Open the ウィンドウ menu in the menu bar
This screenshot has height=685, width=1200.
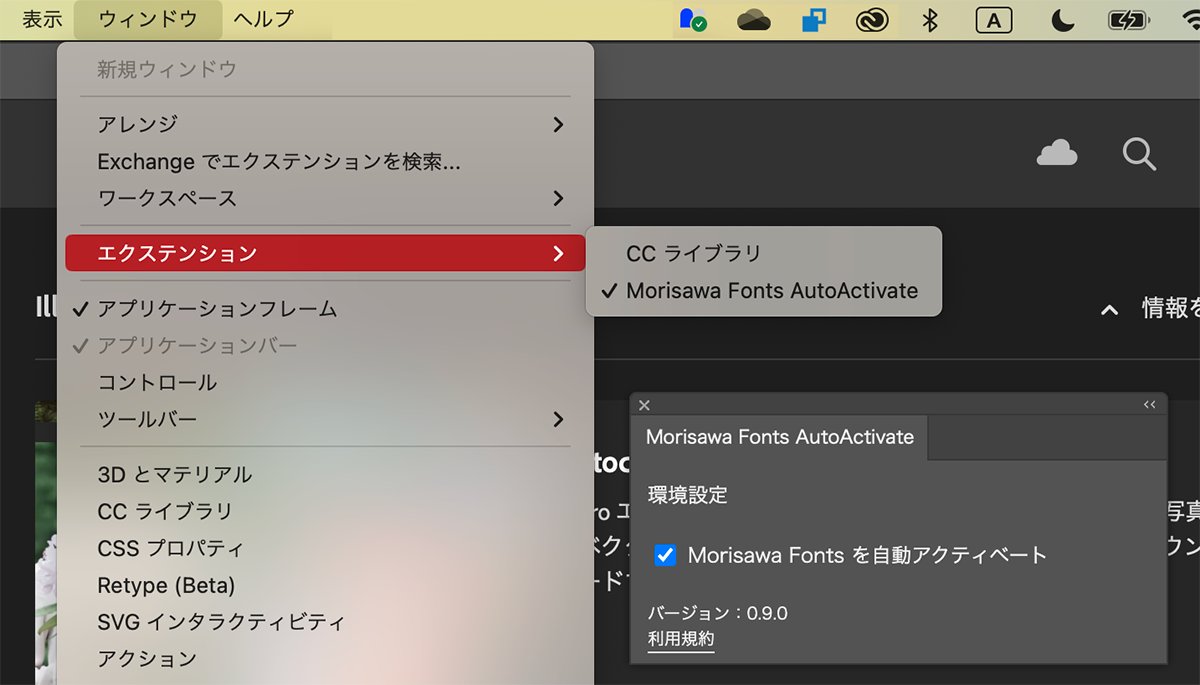[x=148, y=19]
